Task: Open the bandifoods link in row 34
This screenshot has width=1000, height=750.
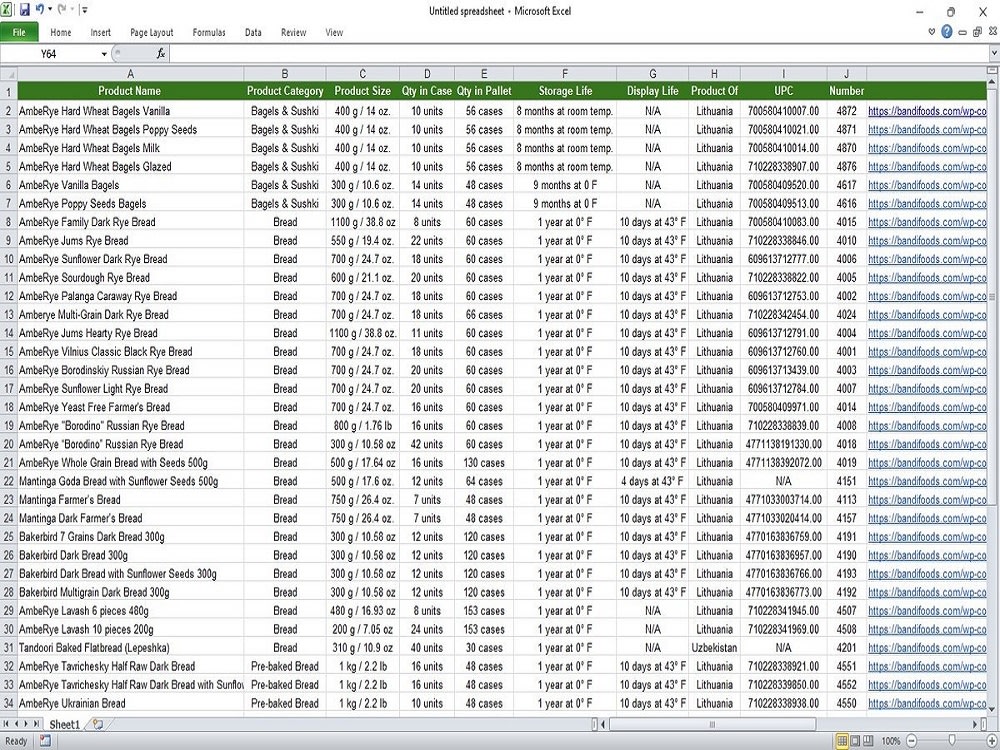Action: pos(927,703)
